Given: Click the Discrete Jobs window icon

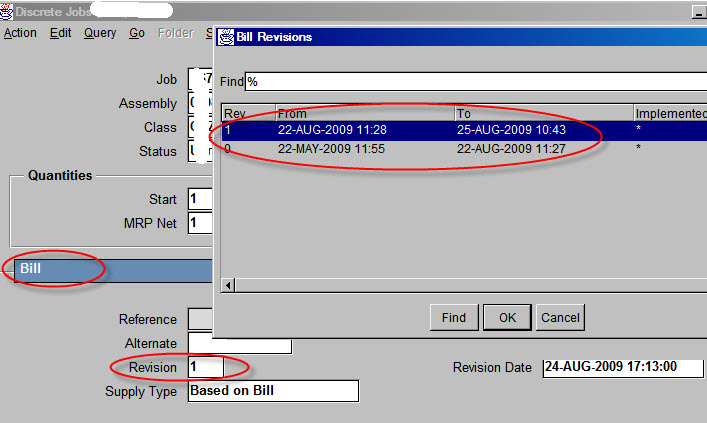Looking at the screenshot, I should click(x=6, y=11).
